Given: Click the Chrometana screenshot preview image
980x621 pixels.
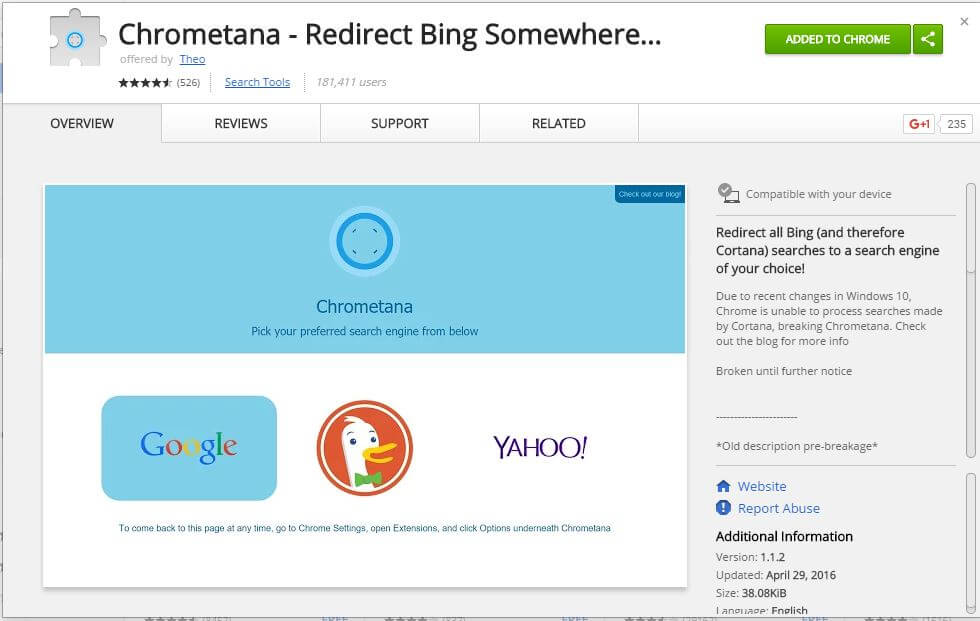Looking at the screenshot, I should 365,385.
